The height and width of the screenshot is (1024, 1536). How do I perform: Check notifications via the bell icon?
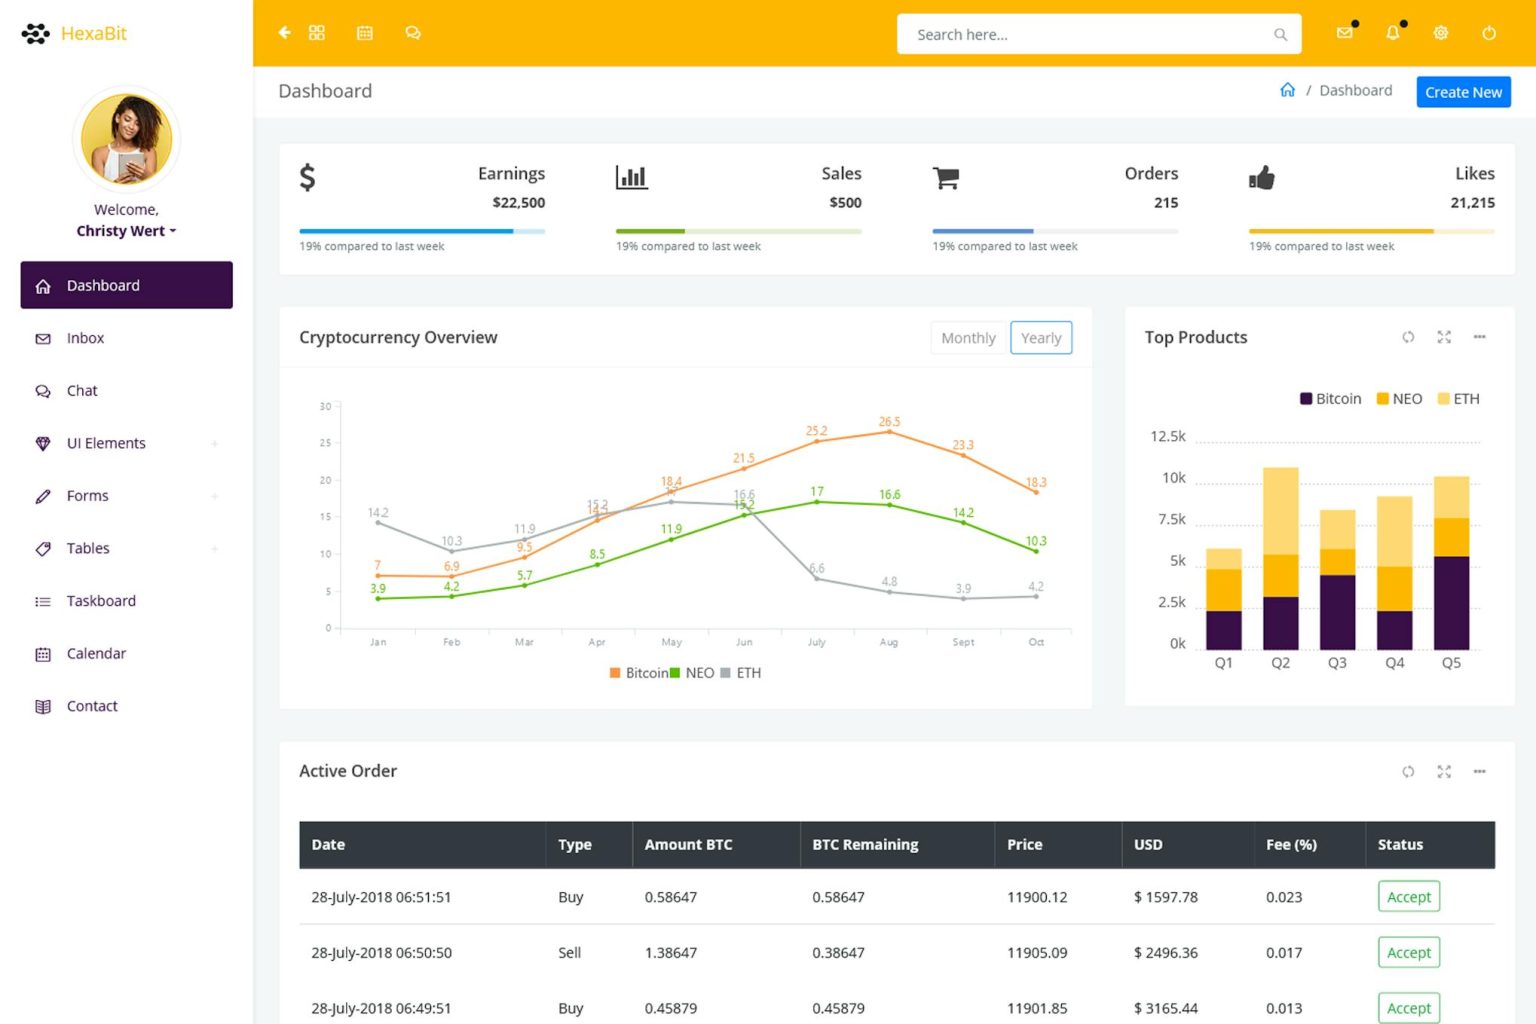pos(1391,33)
